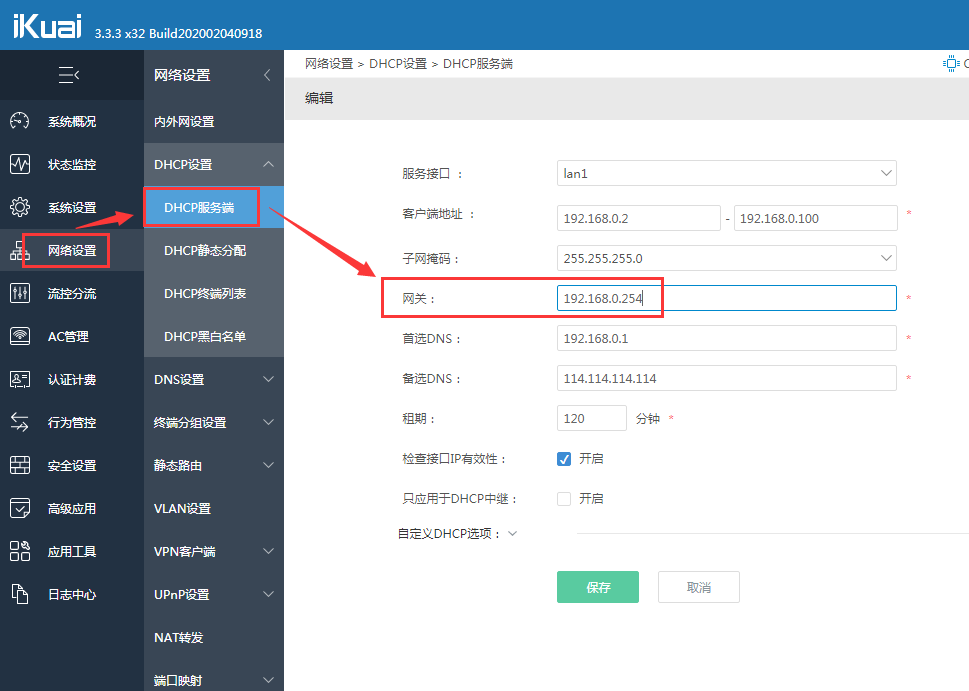Click the green 保存 save button
This screenshot has width=969, height=691.
click(x=597, y=587)
